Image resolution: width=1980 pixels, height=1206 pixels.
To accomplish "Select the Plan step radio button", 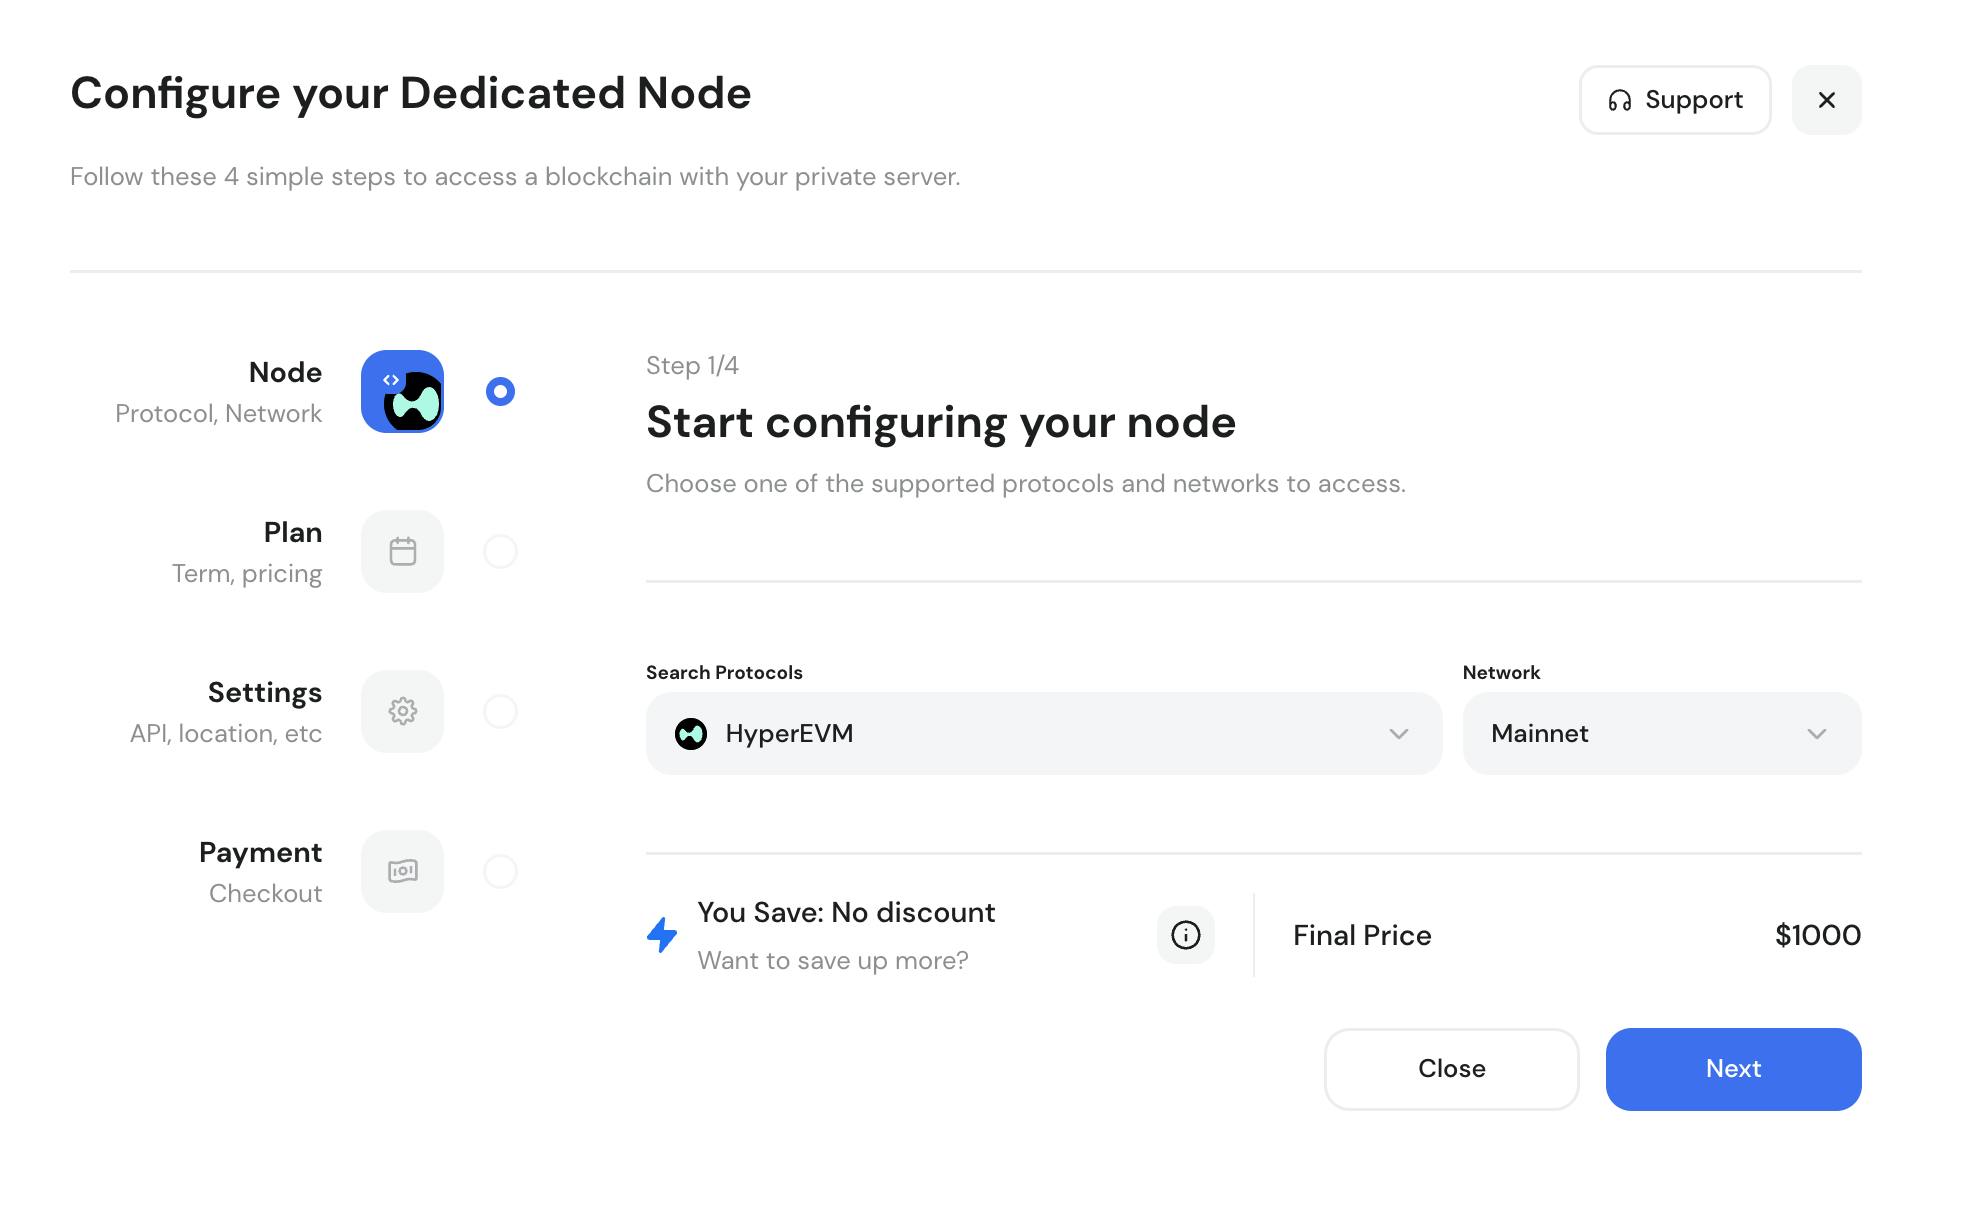I will [x=500, y=551].
